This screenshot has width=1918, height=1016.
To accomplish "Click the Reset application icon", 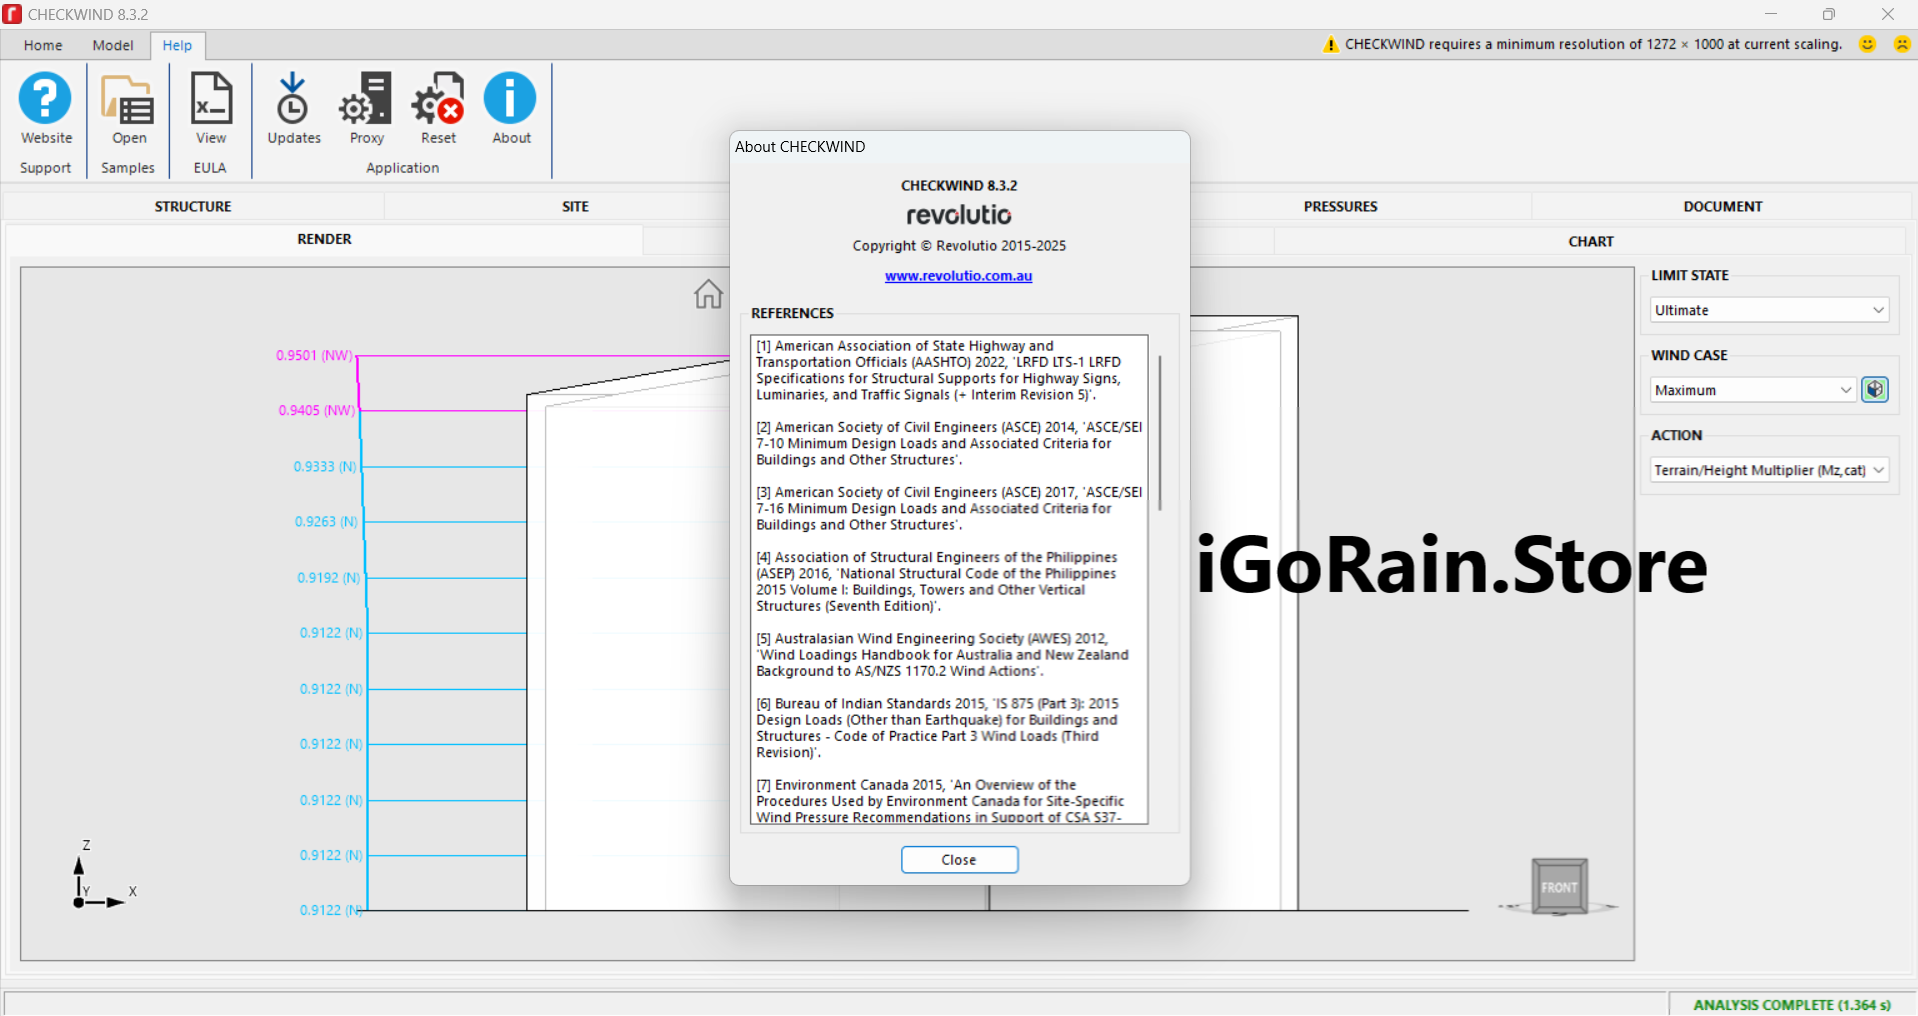I will tap(438, 99).
